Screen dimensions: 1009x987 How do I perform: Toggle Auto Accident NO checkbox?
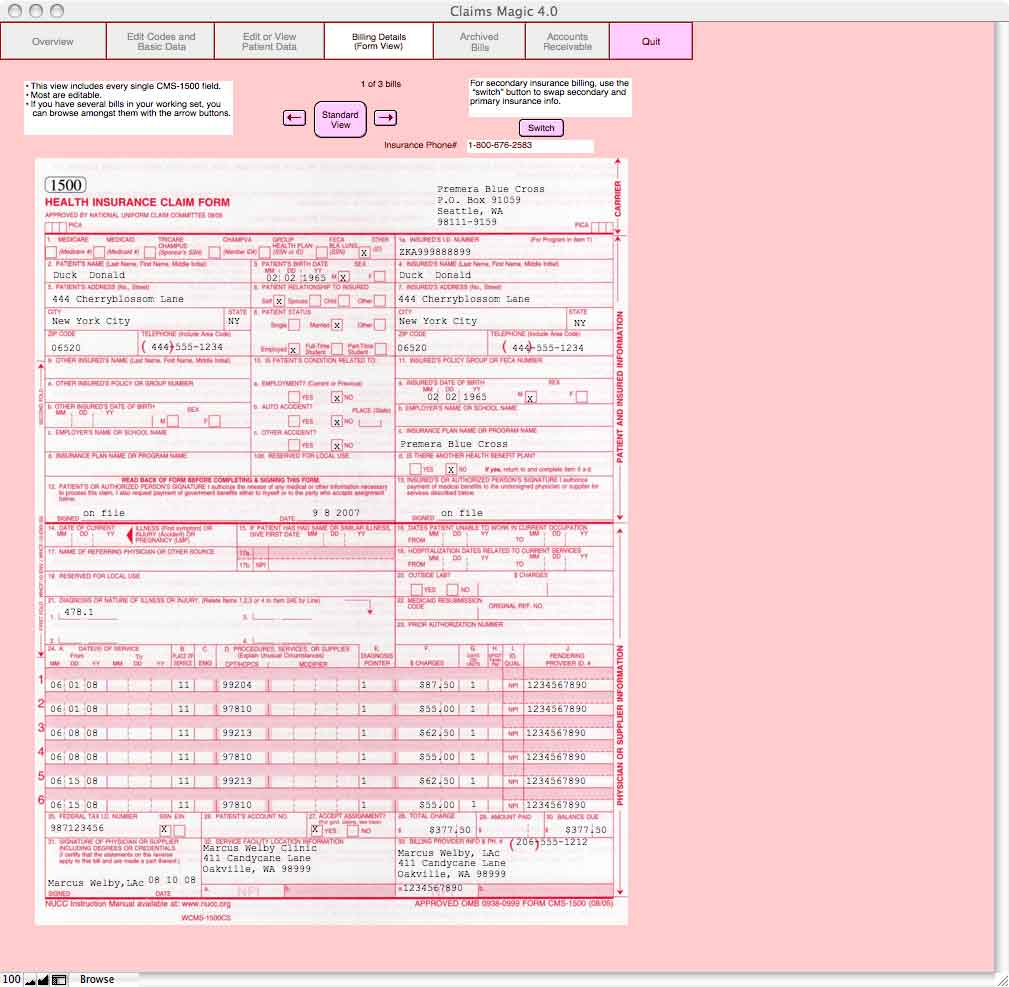coord(337,421)
